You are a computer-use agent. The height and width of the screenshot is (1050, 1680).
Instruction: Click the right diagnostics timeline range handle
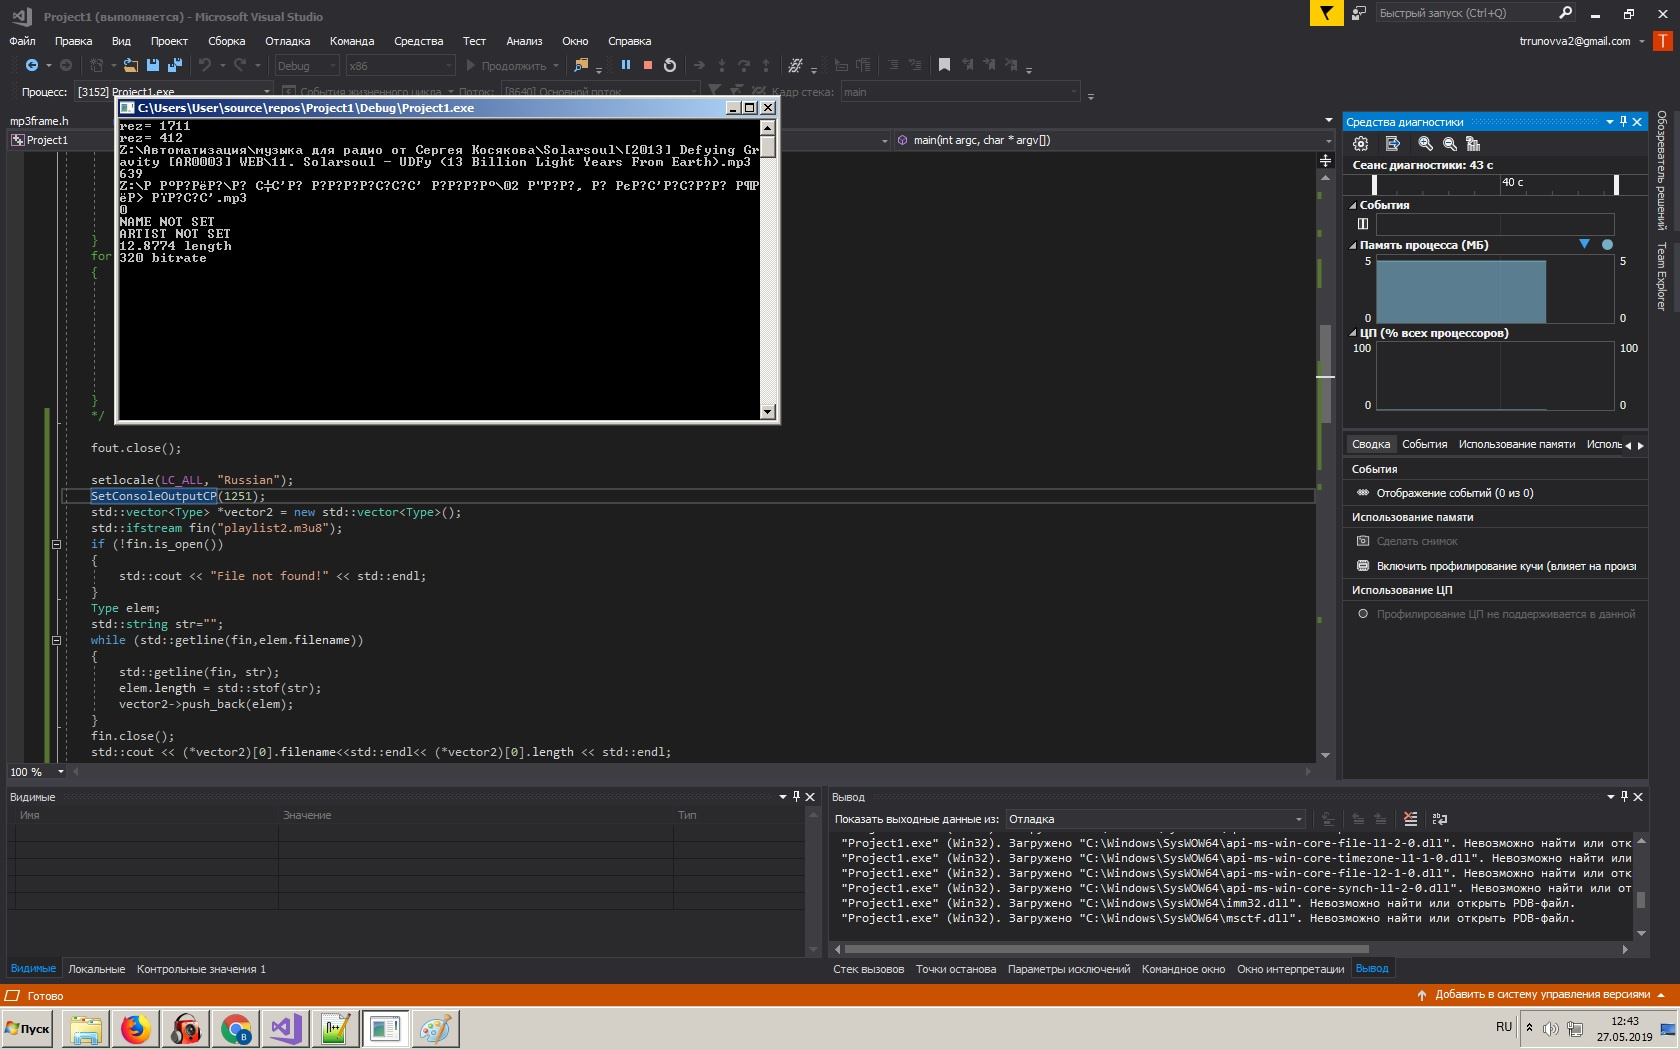[x=1616, y=185]
